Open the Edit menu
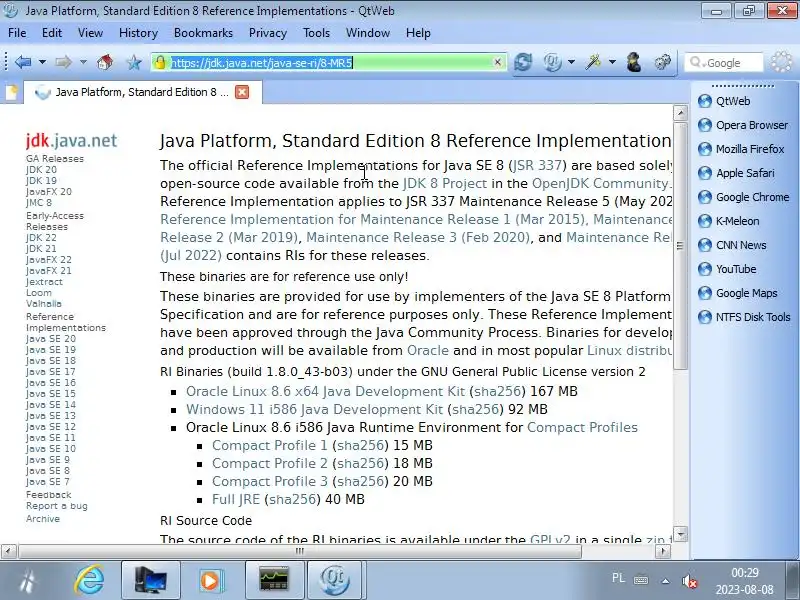800x600 pixels. 52,33
